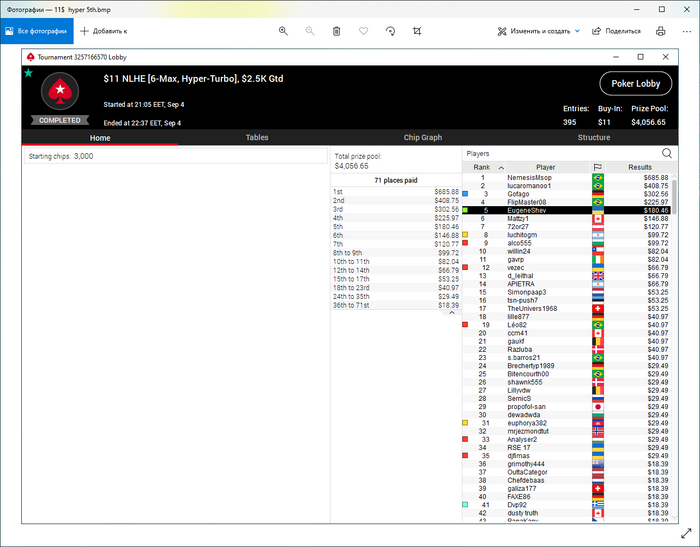Click the 5th place $180.46 payout row
The height and width of the screenshot is (547, 700).
click(396, 226)
